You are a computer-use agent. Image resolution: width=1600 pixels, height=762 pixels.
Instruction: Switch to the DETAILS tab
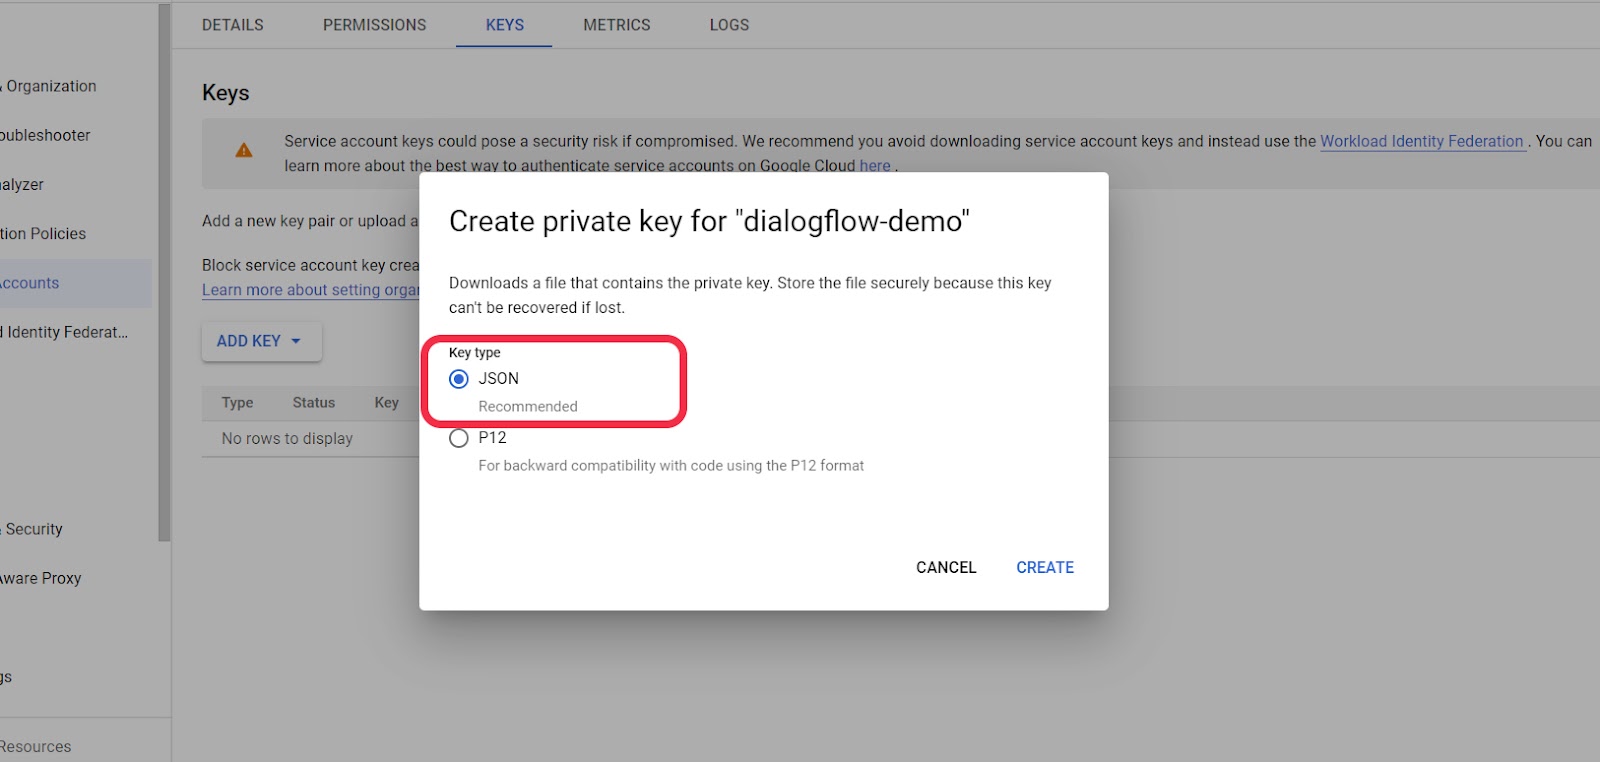coord(233,25)
